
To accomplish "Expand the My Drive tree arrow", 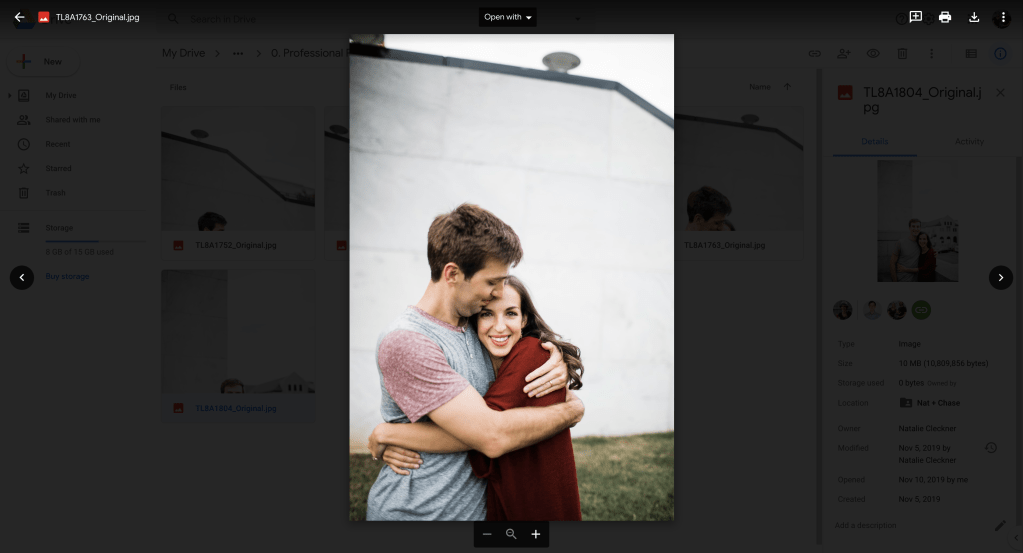I will [10, 96].
